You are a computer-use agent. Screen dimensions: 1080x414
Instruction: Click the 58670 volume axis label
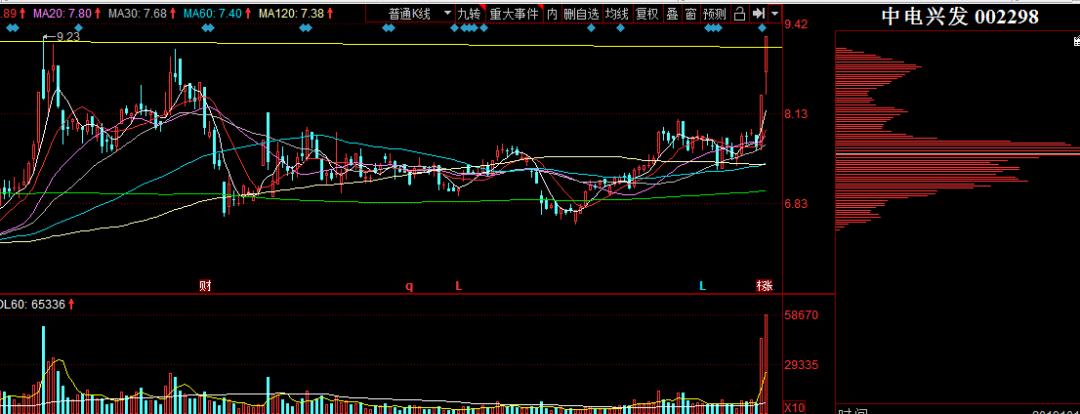[801, 315]
